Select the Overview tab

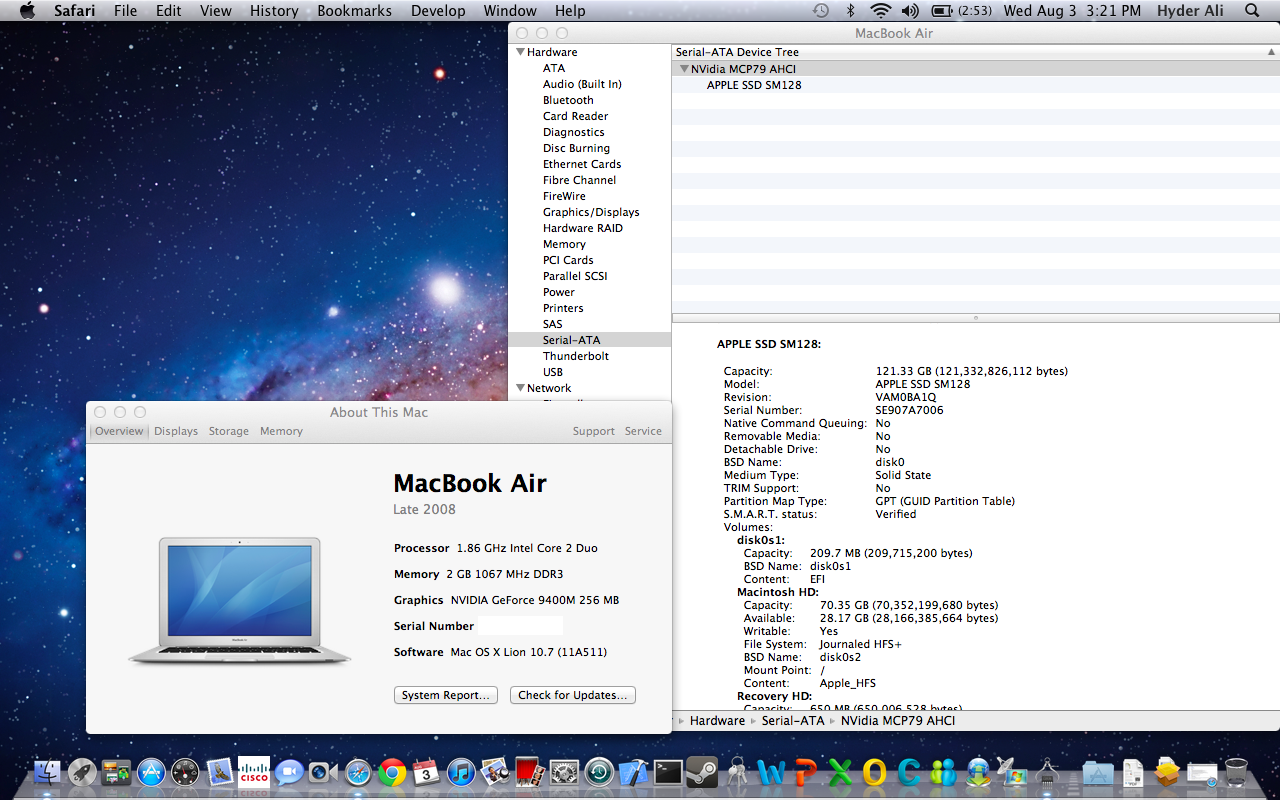click(x=119, y=431)
